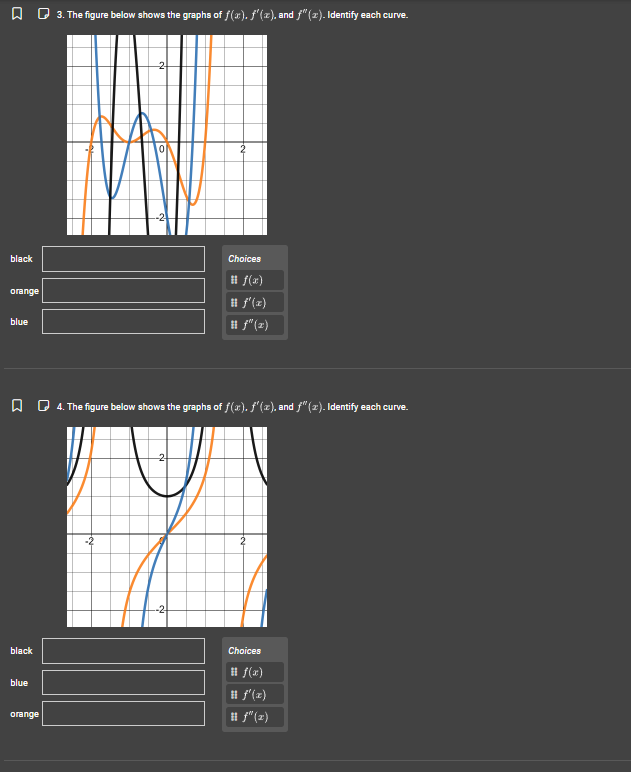Click the blue answer box in question 4
Image resolution: width=631 pixels, height=772 pixels.
tap(124, 682)
